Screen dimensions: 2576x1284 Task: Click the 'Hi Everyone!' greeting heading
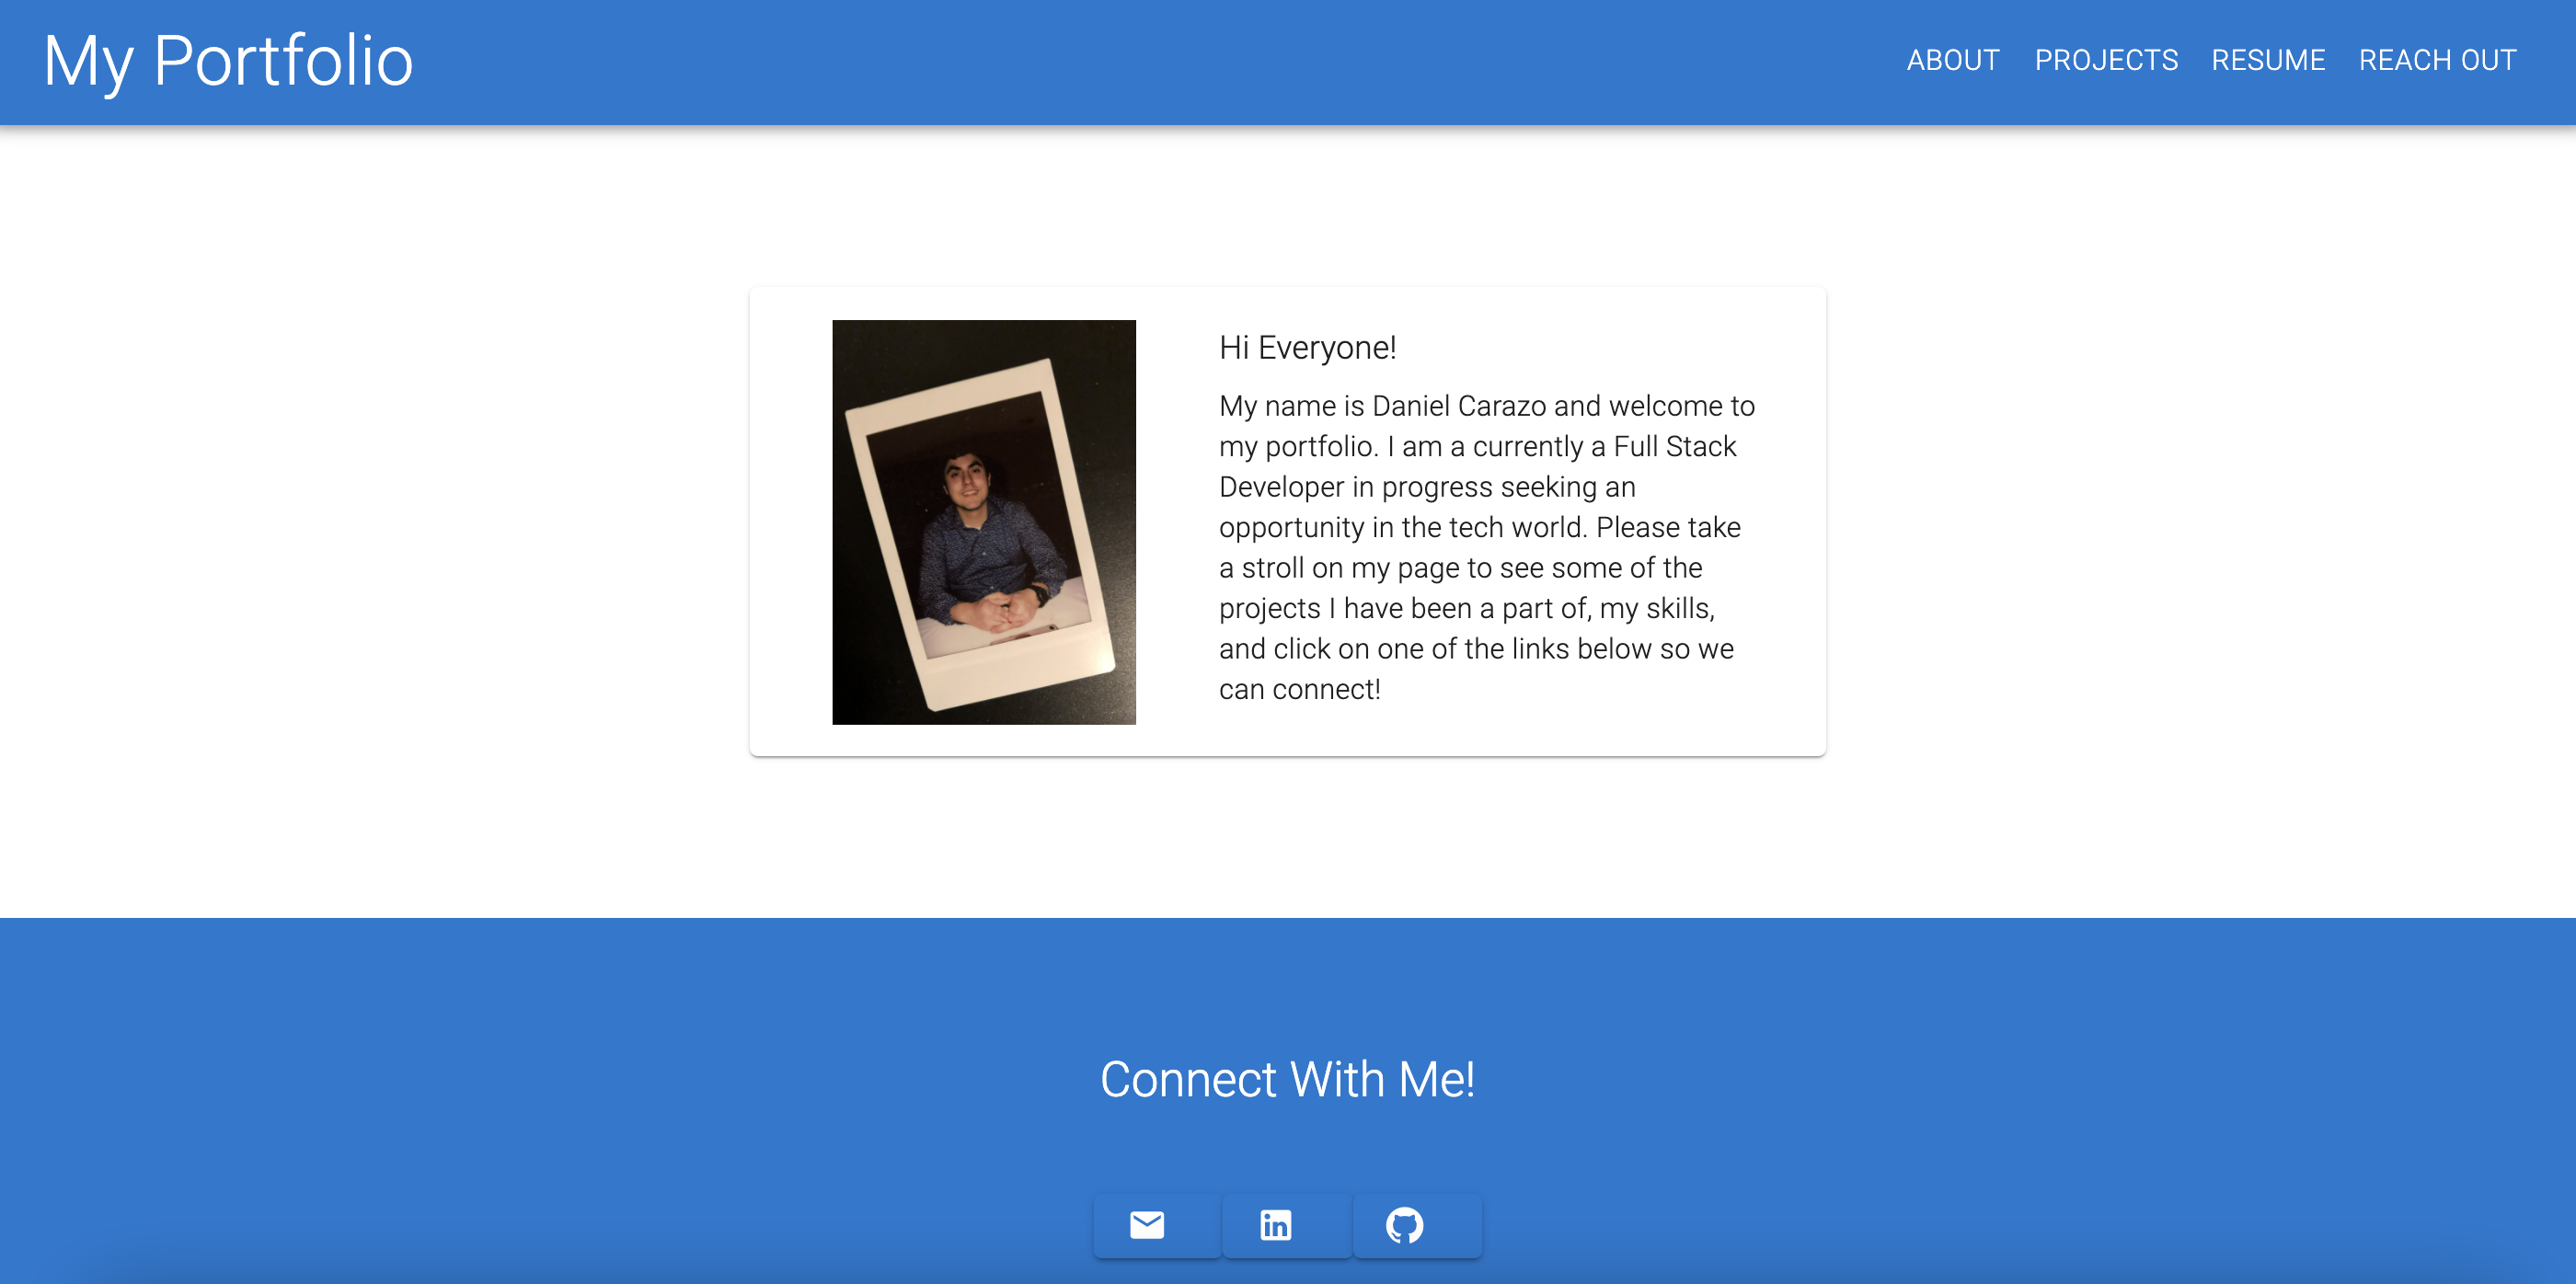[x=1307, y=347]
